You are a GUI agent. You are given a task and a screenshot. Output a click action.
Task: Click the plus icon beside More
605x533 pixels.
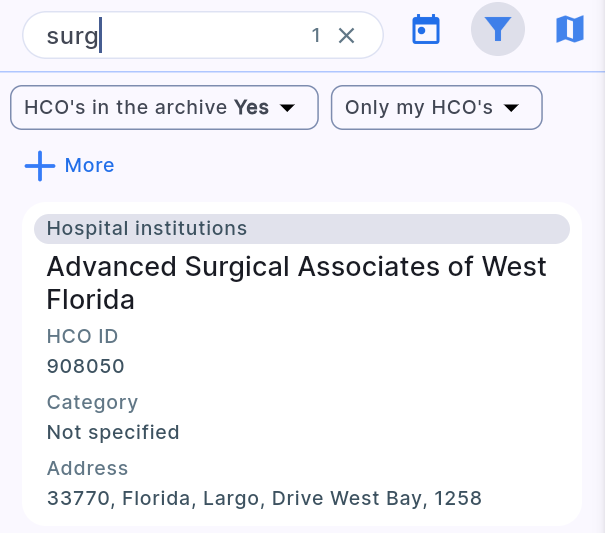click(x=40, y=166)
